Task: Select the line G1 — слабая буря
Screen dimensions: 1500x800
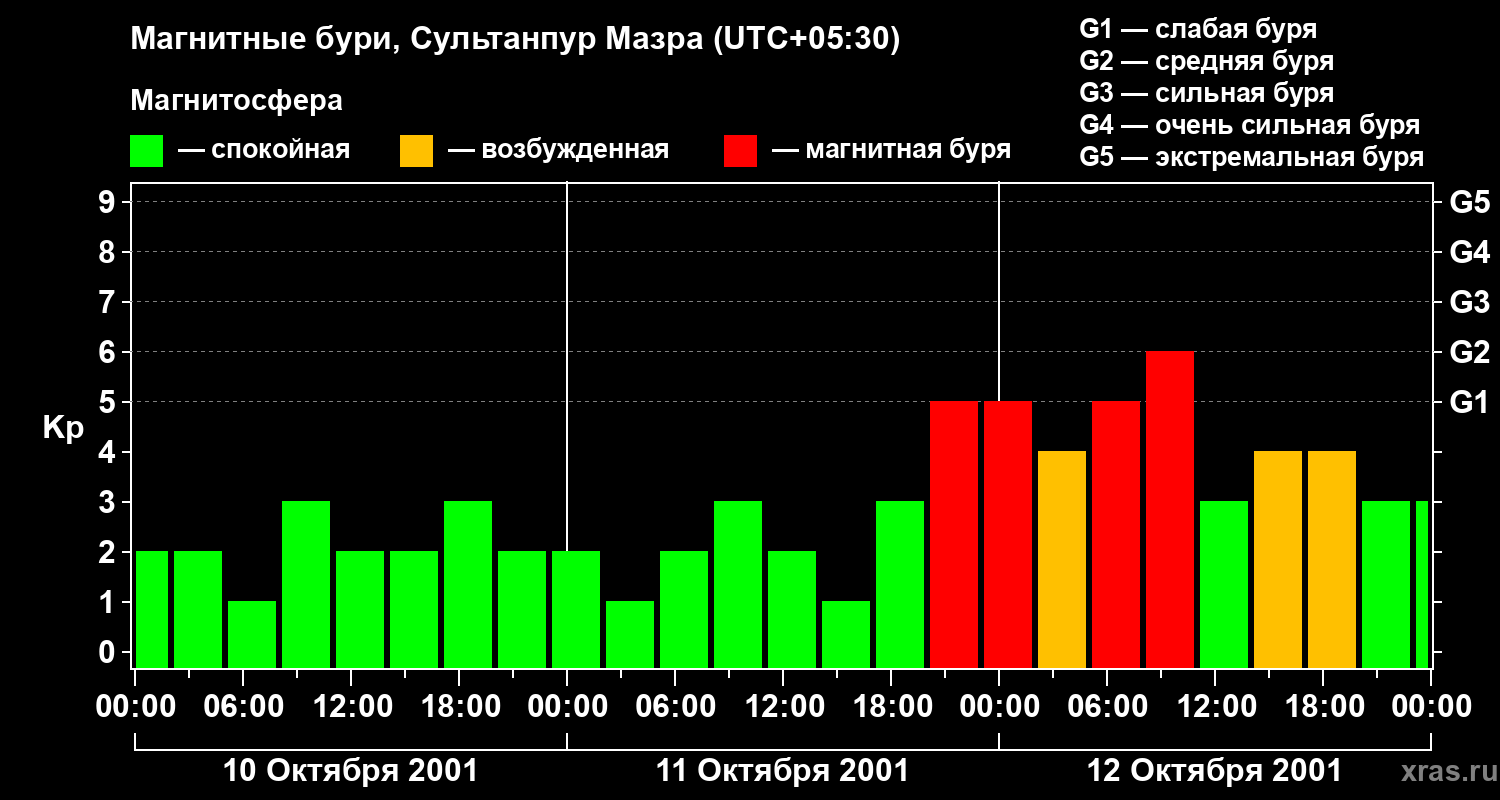Action: pos(1198,29)
